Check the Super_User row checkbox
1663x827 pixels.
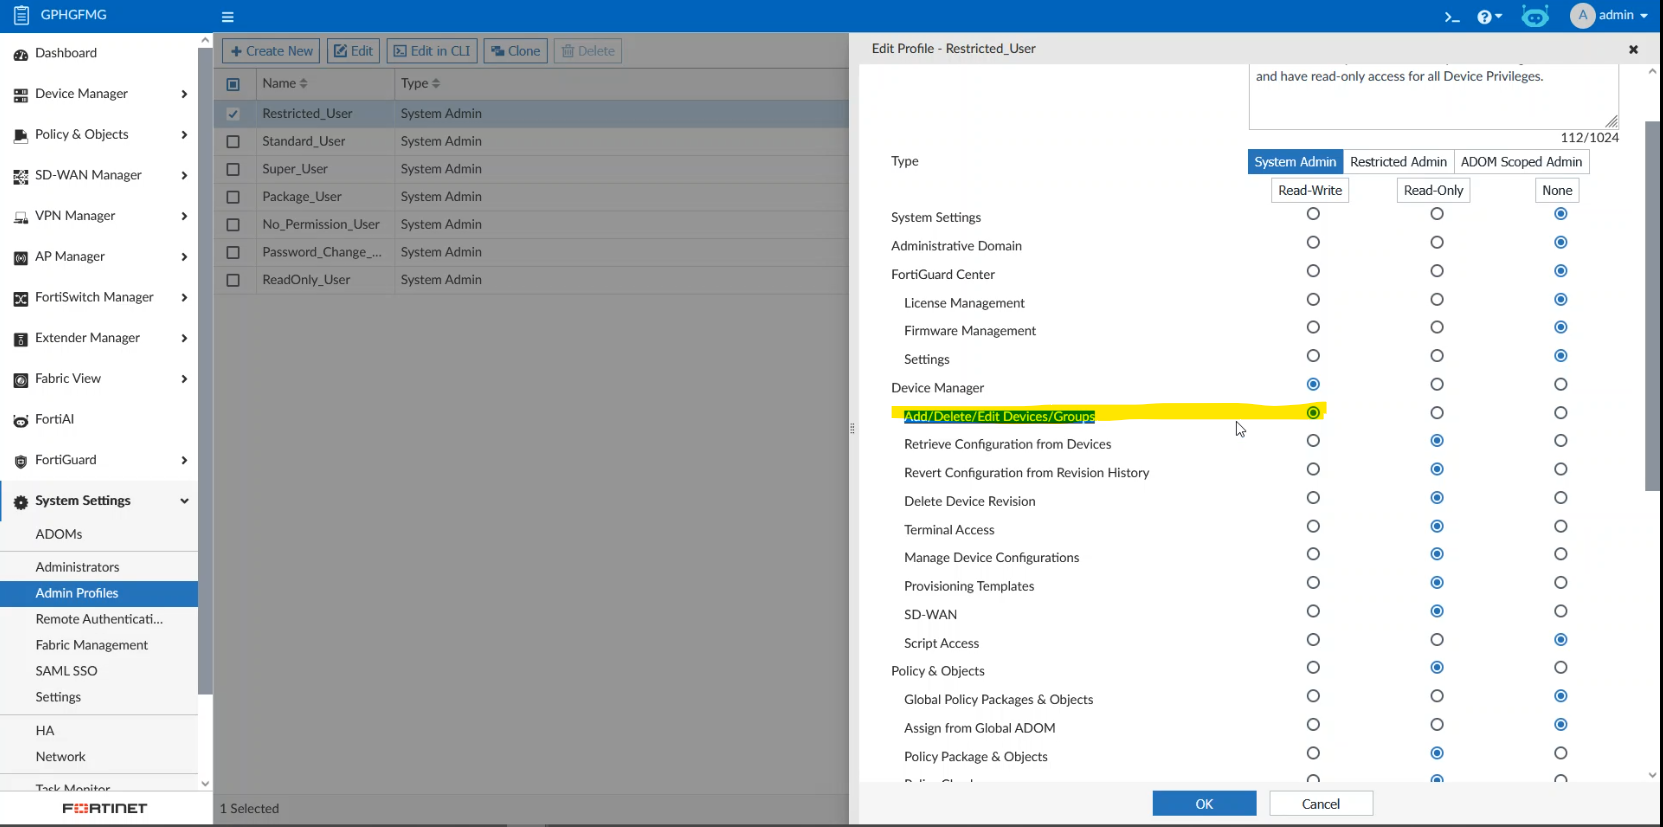pyautogui.click(x=233, y=170)
